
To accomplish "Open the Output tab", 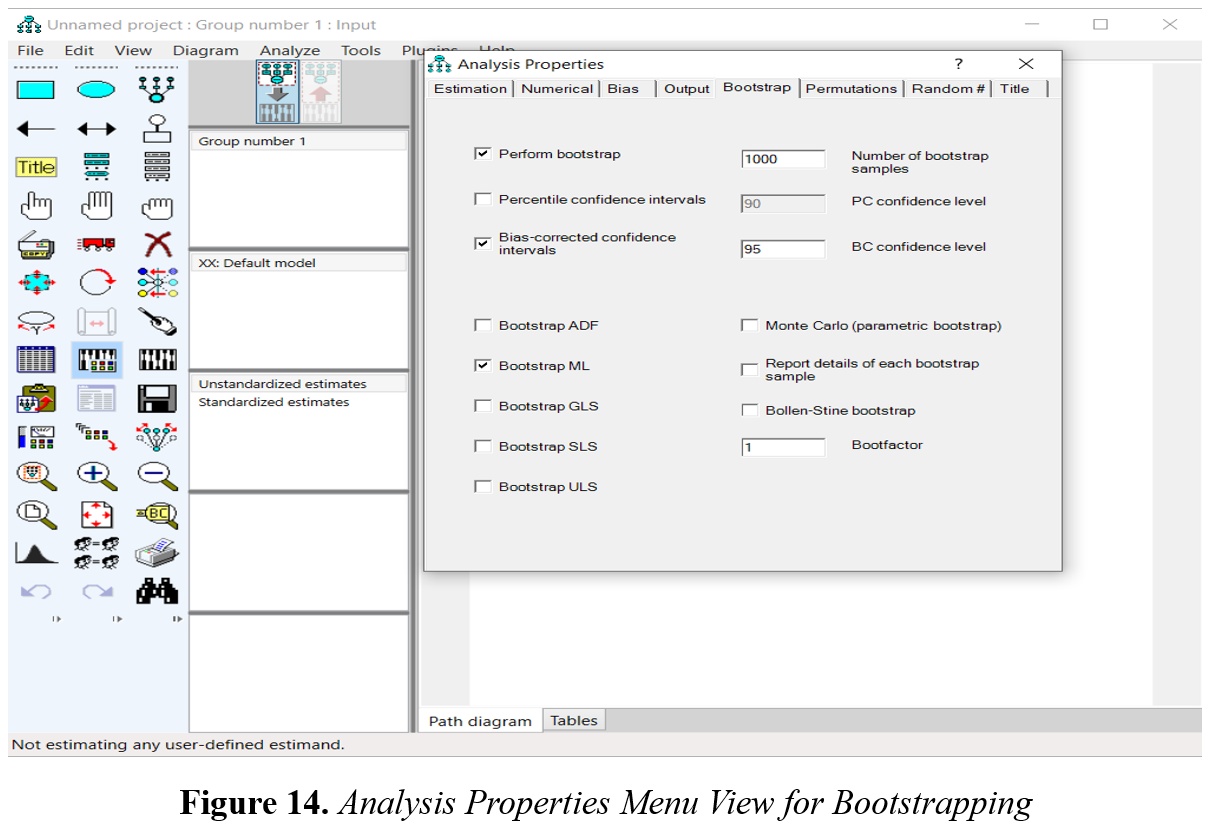I will click(687, 88).
